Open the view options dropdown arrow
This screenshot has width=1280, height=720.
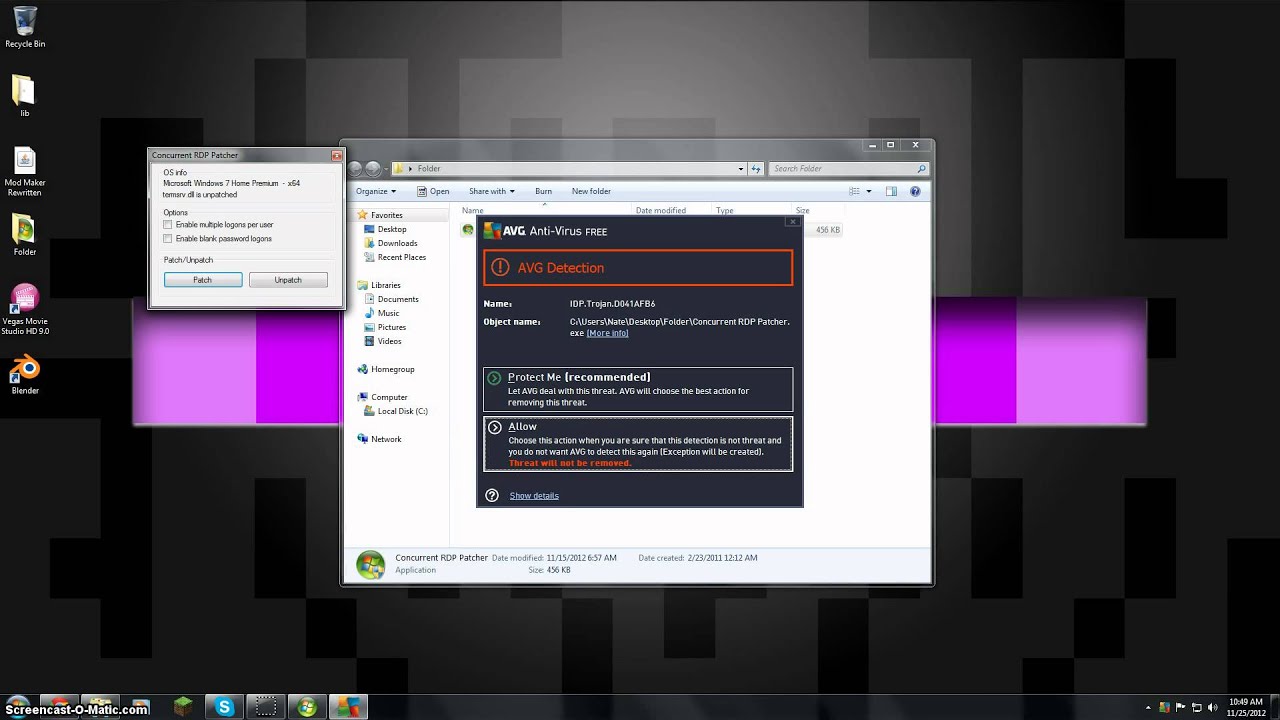pos(869,191)
